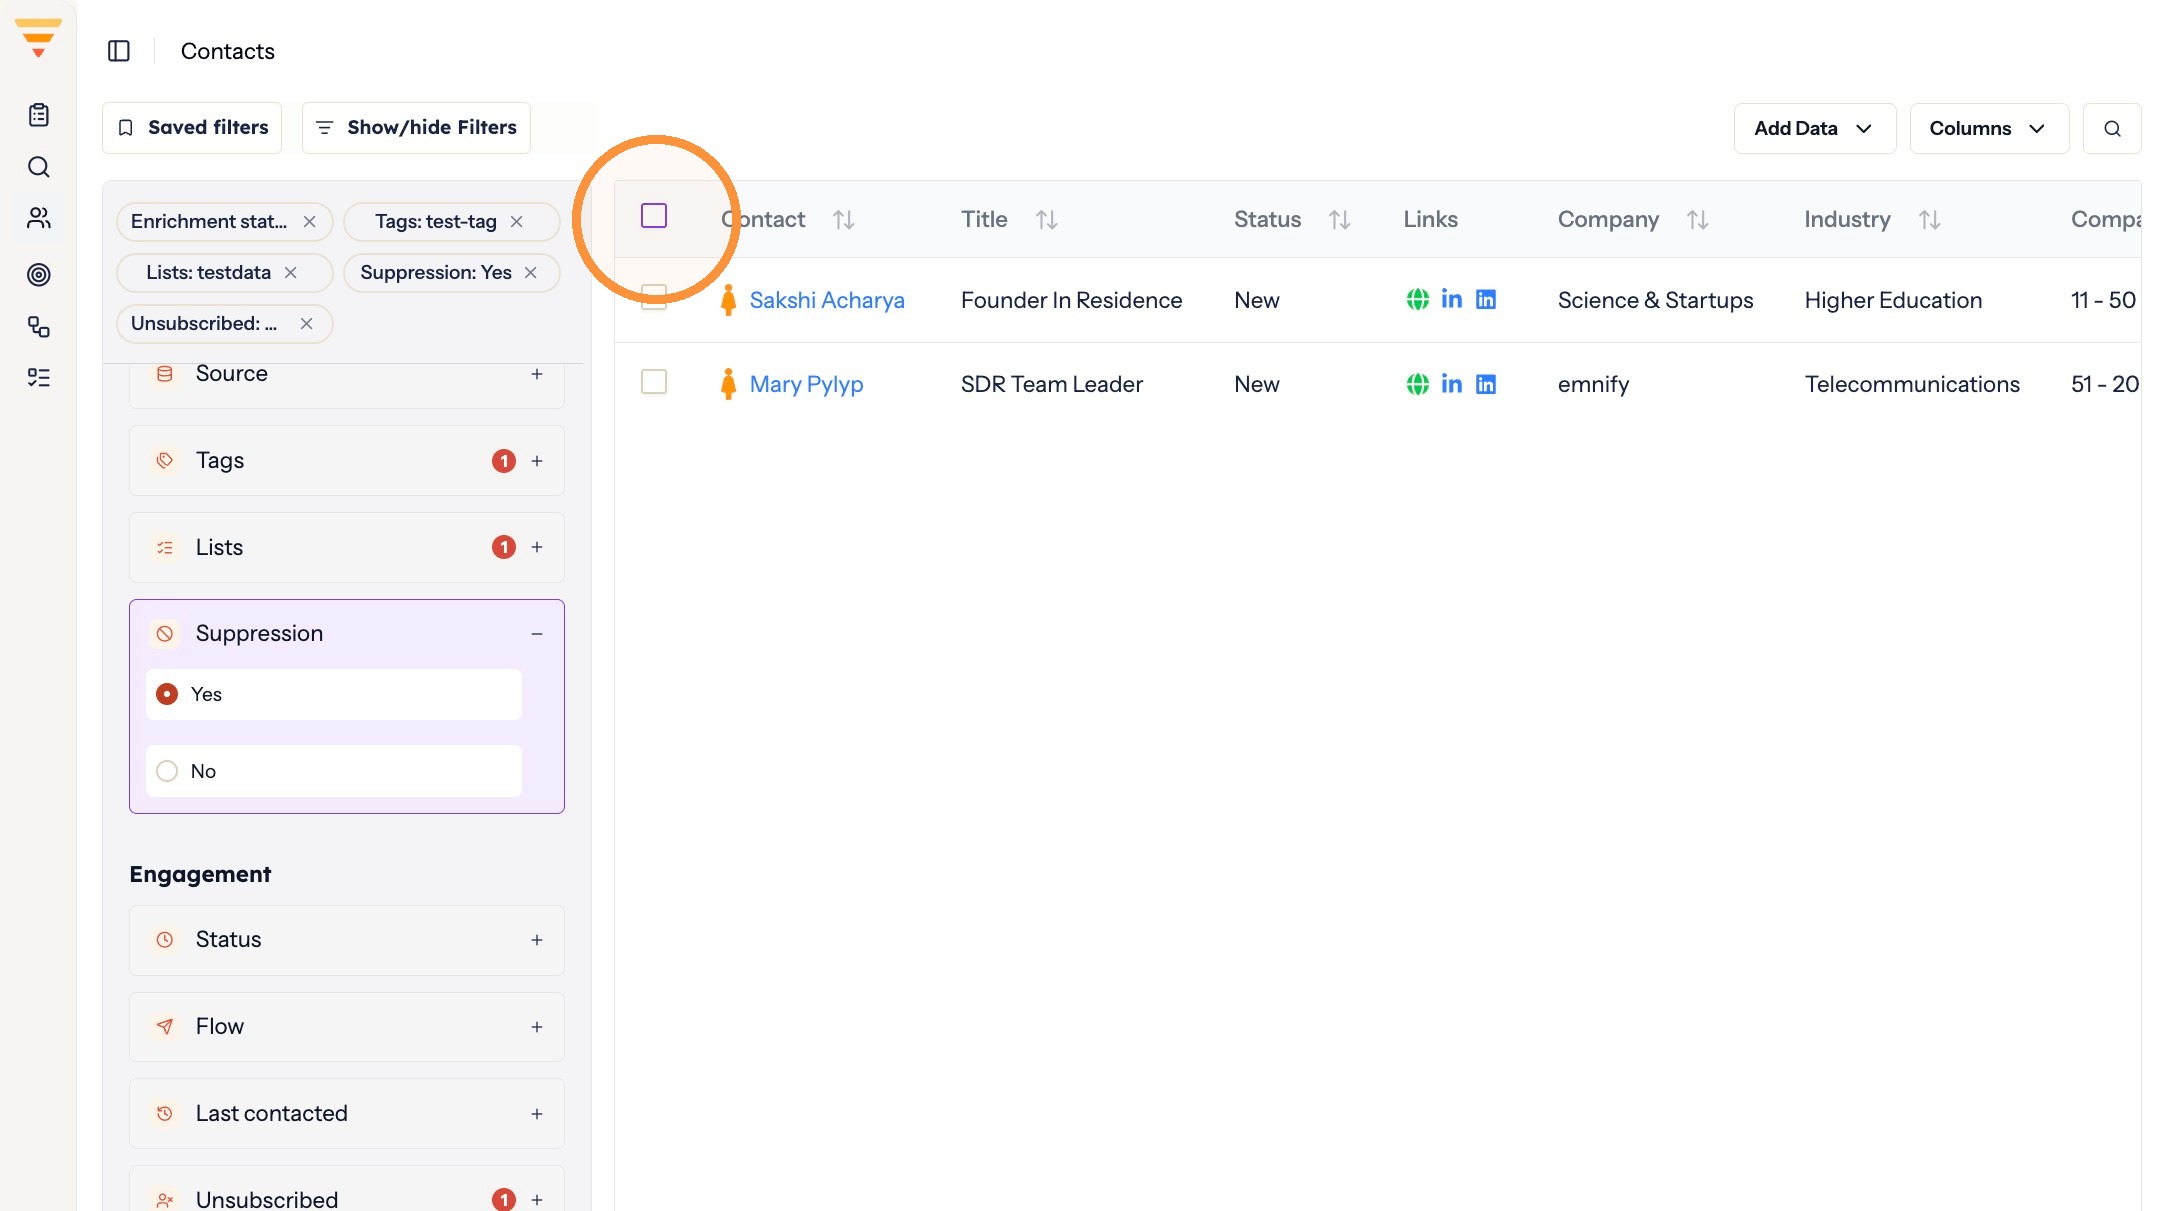The width and height of the screenshot is (2168, 1211).
Task: Open the target icon in left sidebar
Action: coord(39,274)
